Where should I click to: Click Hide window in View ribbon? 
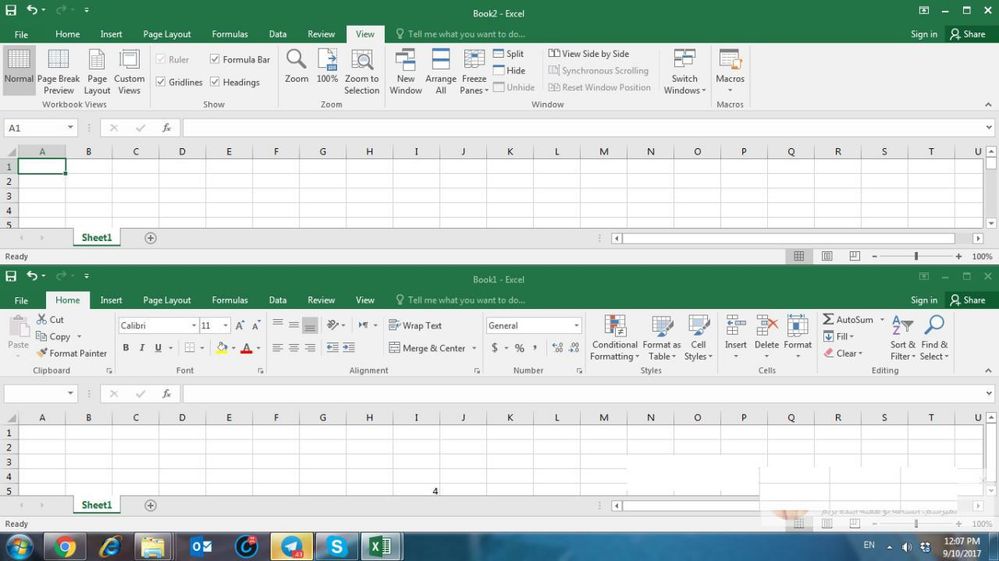(x=509, y=71)
